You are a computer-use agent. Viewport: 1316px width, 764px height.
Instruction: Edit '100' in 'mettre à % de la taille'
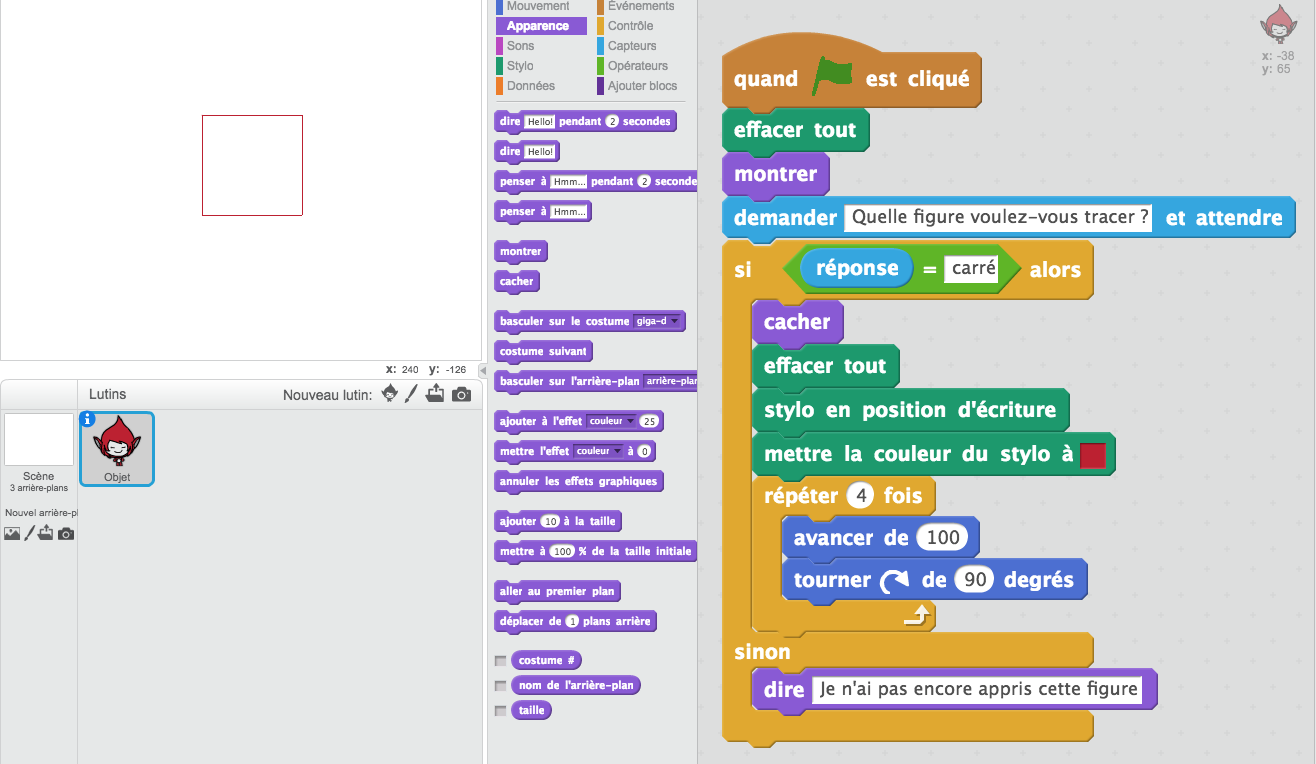[563, 551]
